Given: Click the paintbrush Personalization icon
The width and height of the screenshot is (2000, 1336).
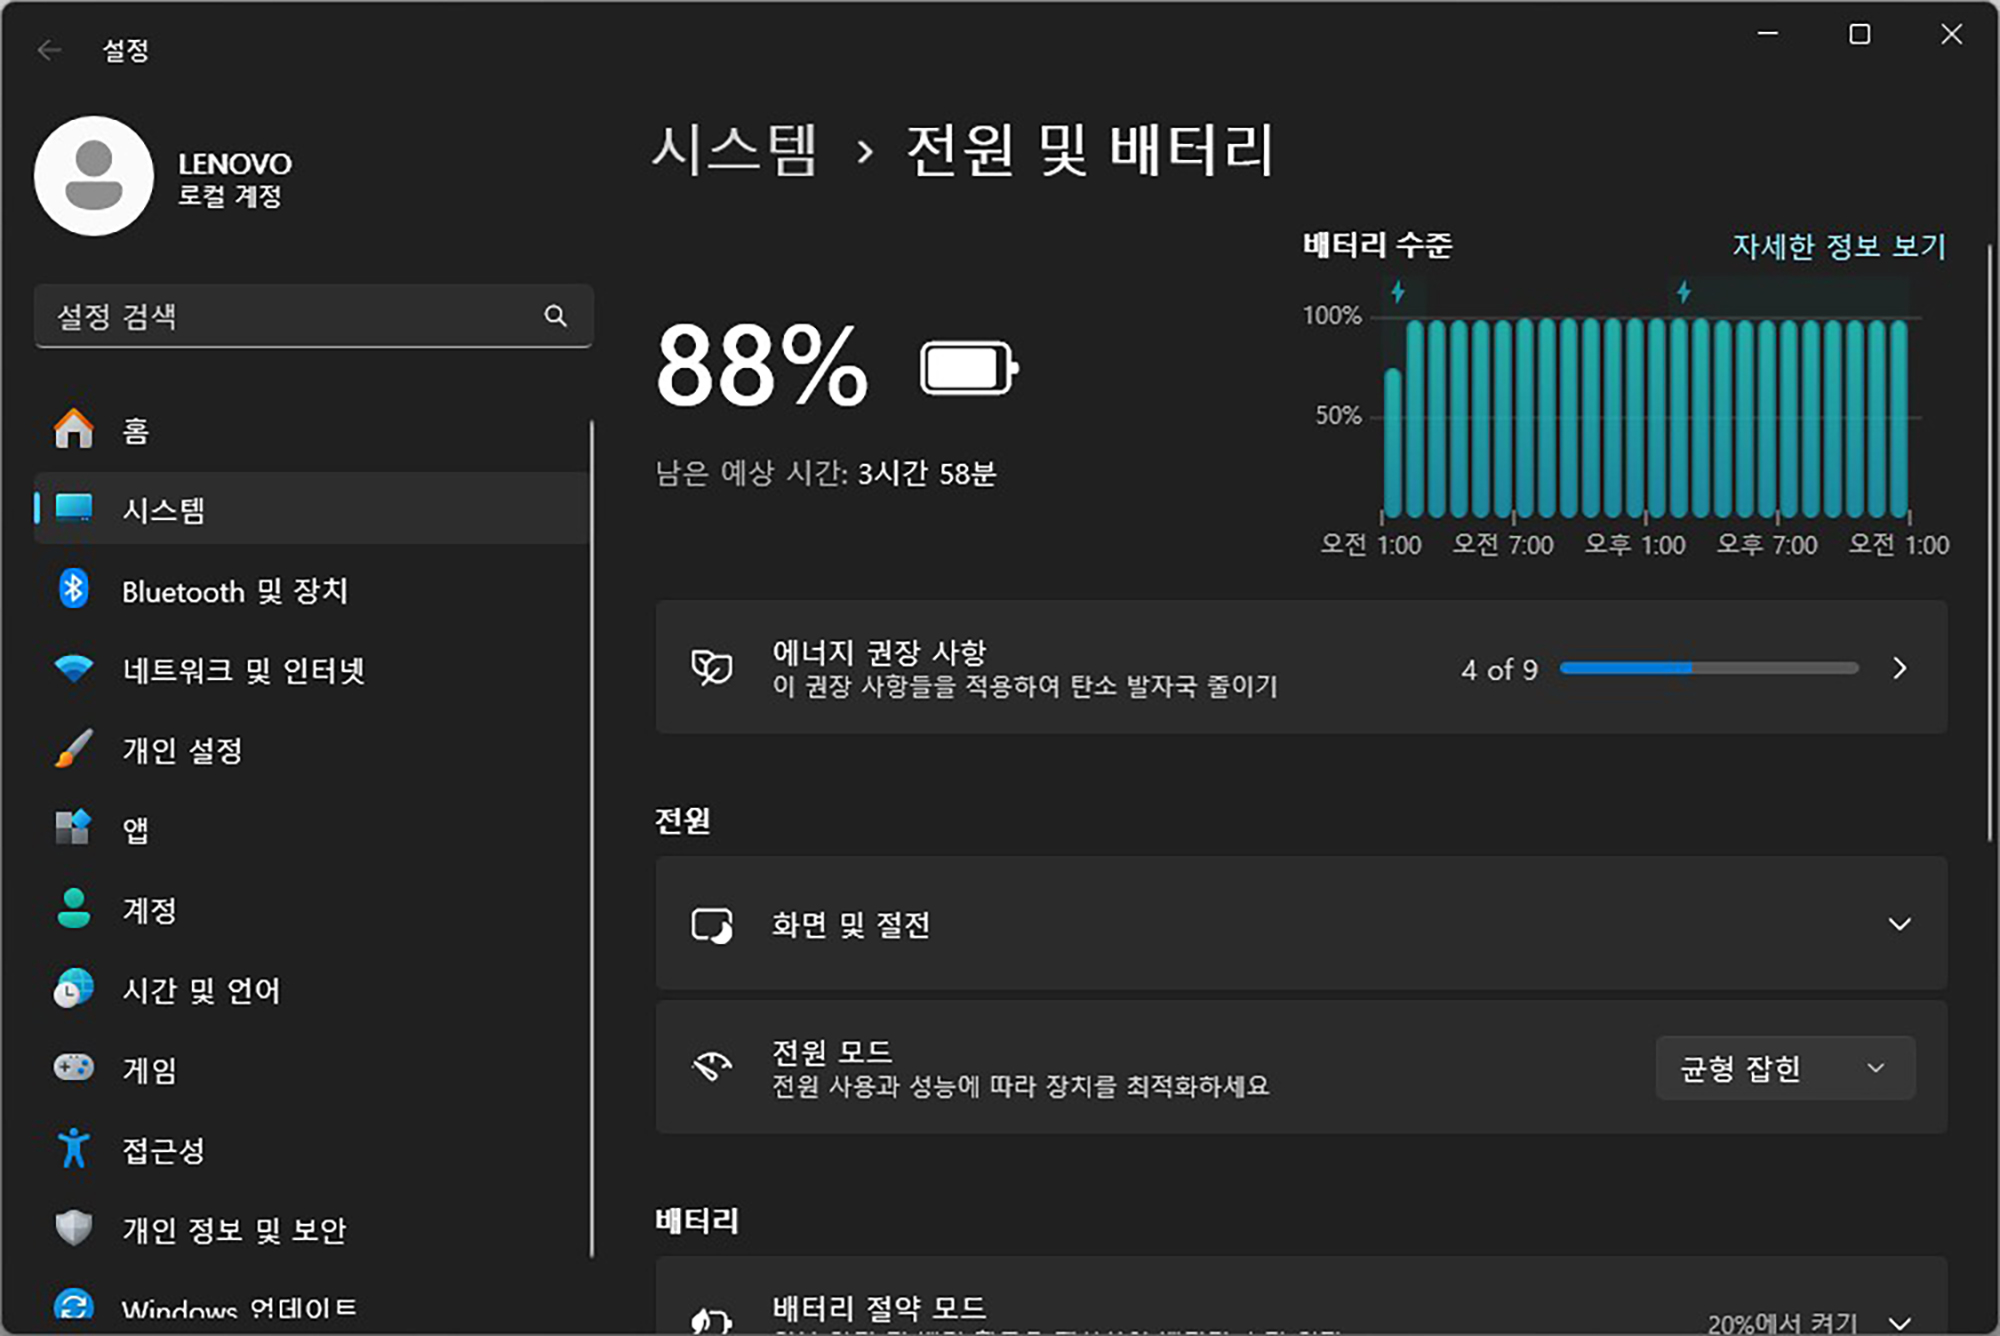Looking at the screenshot, I should click(73, 749).
